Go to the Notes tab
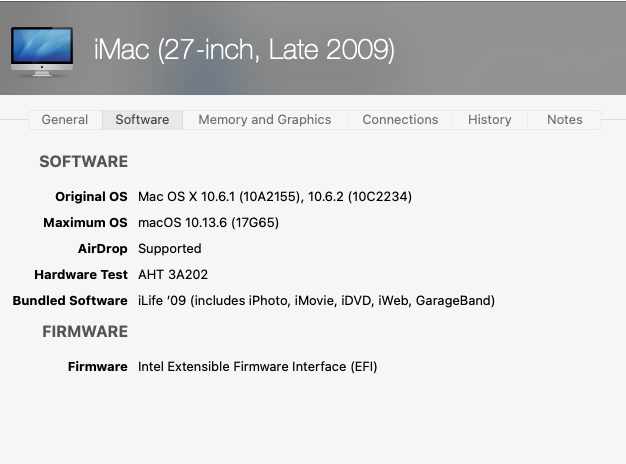 (564, 120)
